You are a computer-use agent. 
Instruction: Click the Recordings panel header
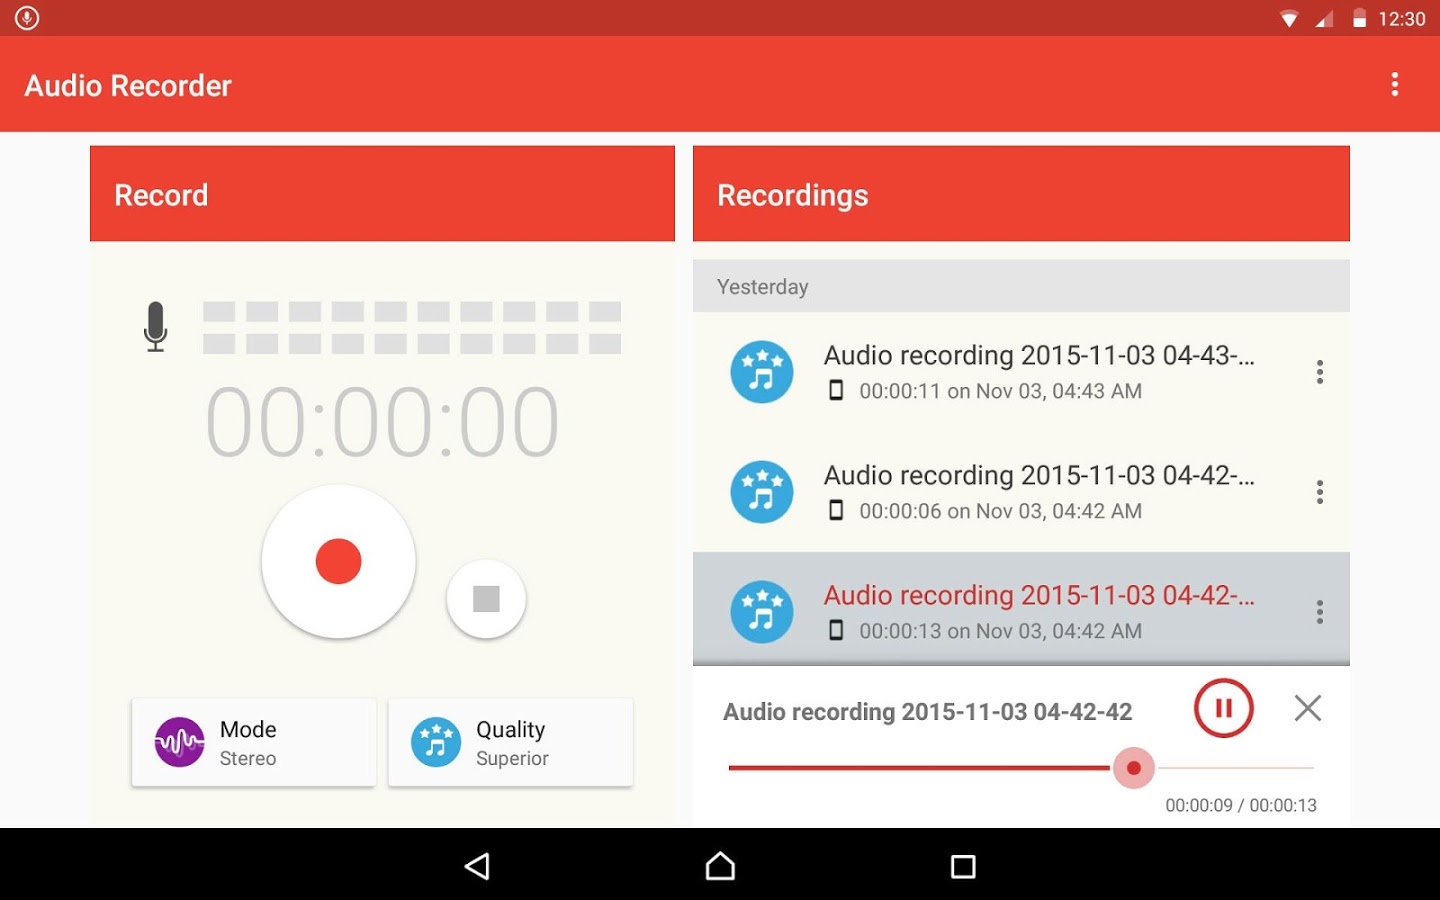(x=1021, y=194)
